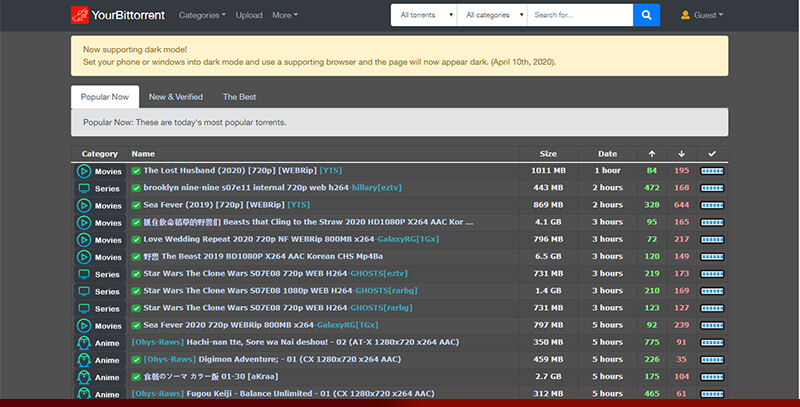Viewport: 800px width, 407px height.
Task: Click Movies play icon beside The Lost Husband
Action: pos(84,171)
